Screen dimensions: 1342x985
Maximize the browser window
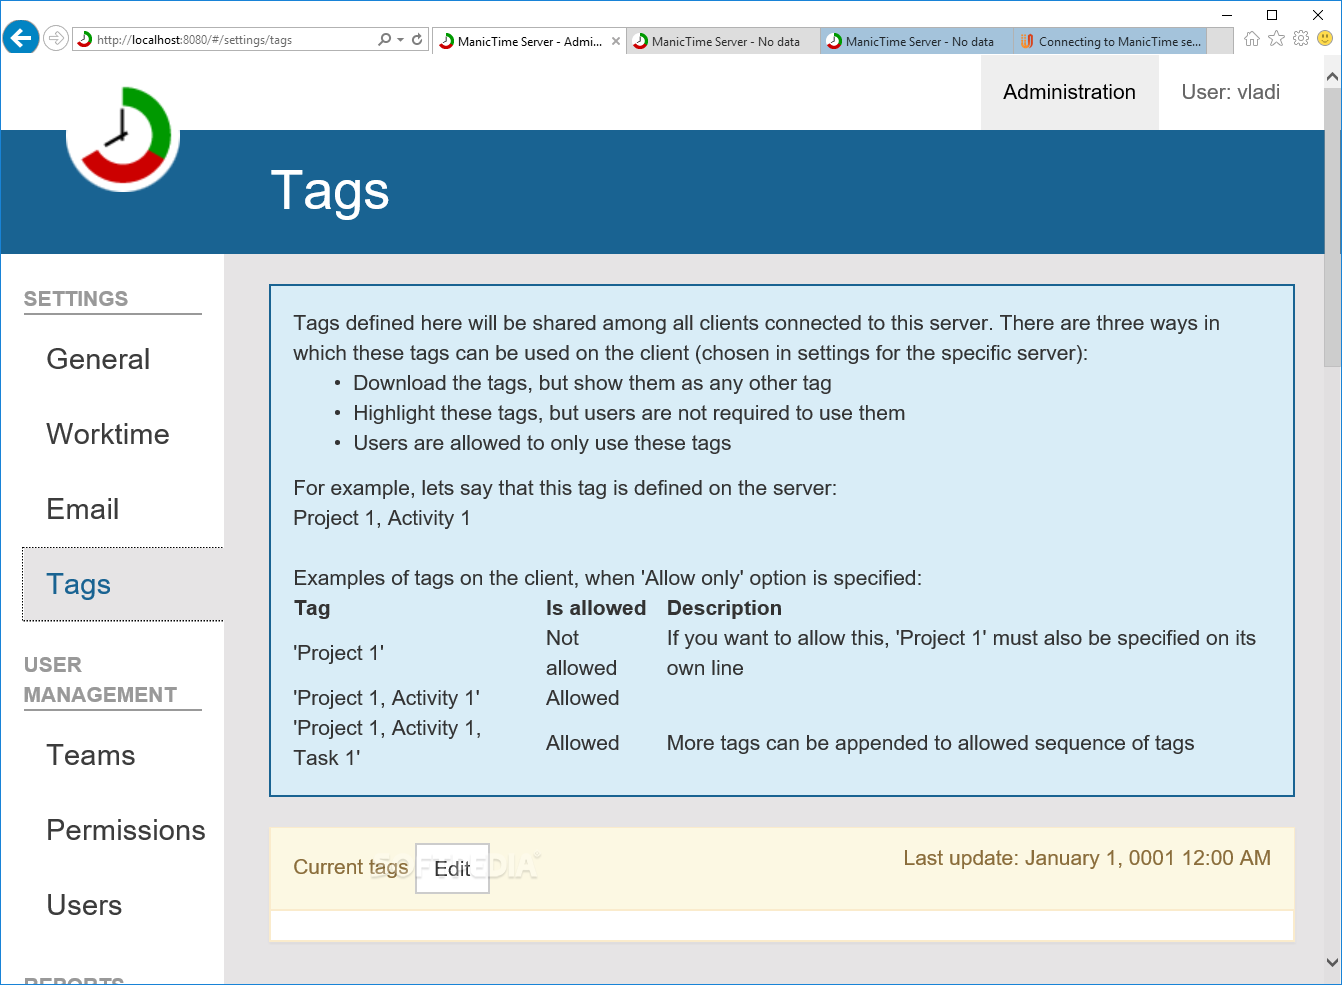(x=1272, y=14)
